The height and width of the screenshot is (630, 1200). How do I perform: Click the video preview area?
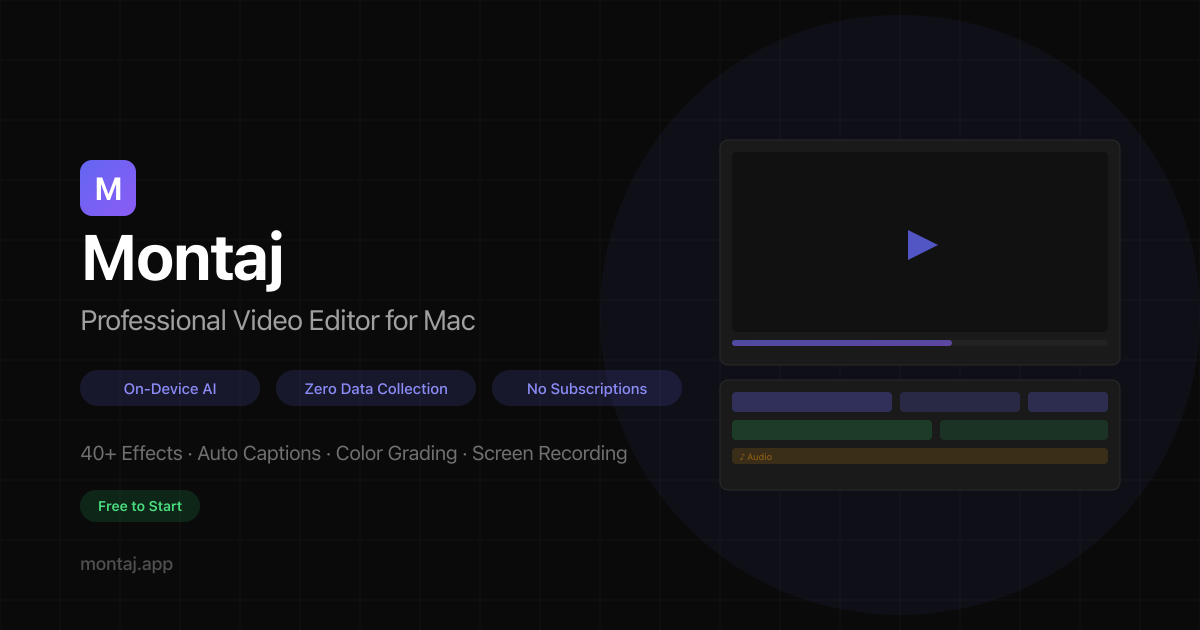[919, 242]
